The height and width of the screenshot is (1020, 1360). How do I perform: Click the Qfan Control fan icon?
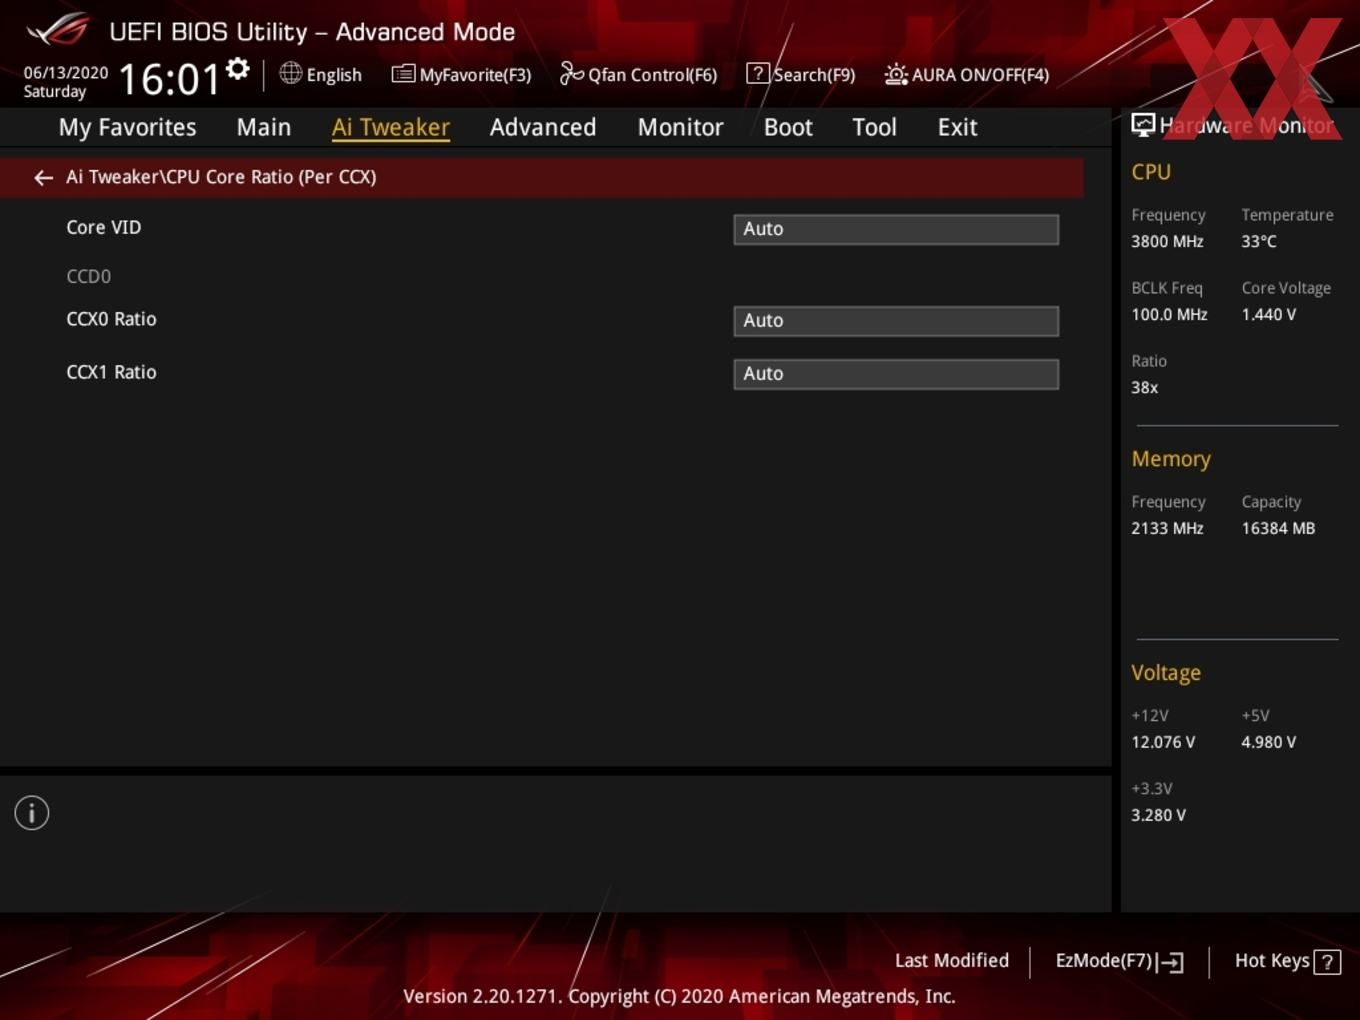point(571,73)
